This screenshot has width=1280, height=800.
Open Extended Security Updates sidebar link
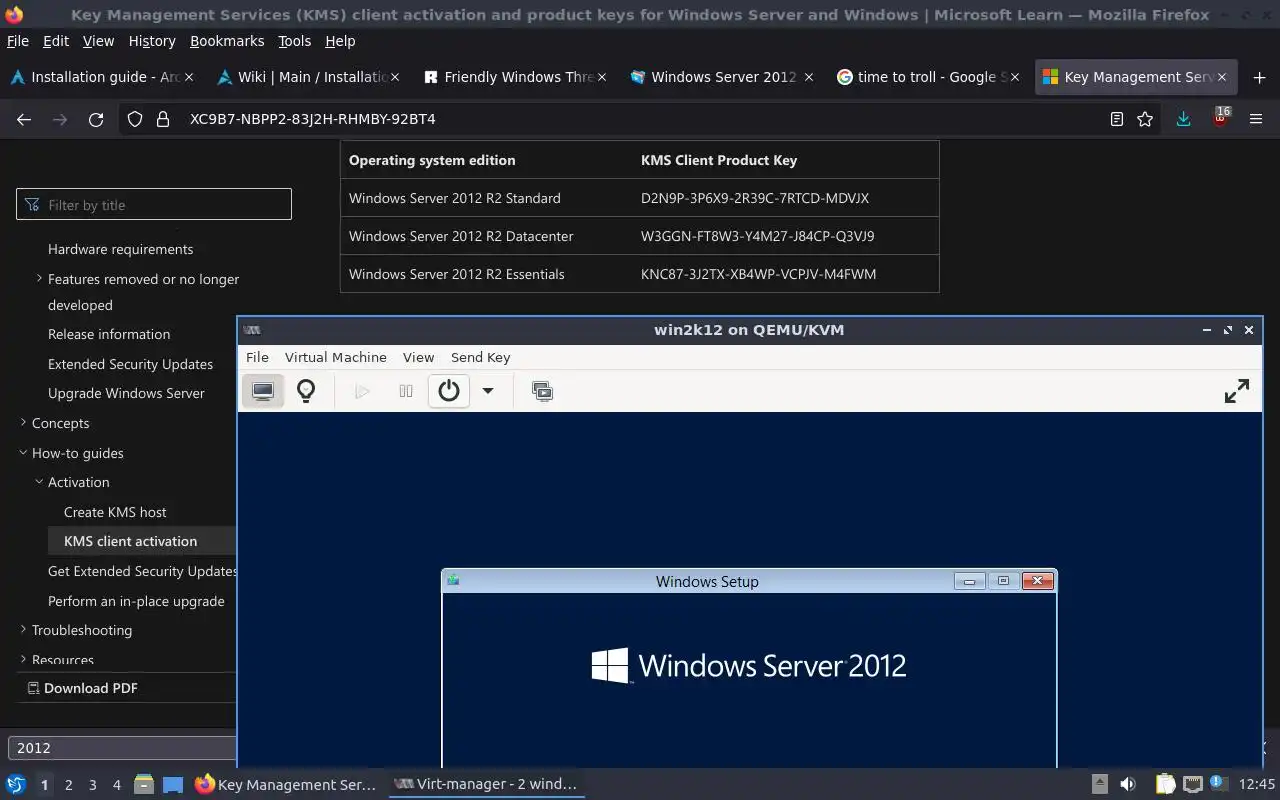coord(130,364)
